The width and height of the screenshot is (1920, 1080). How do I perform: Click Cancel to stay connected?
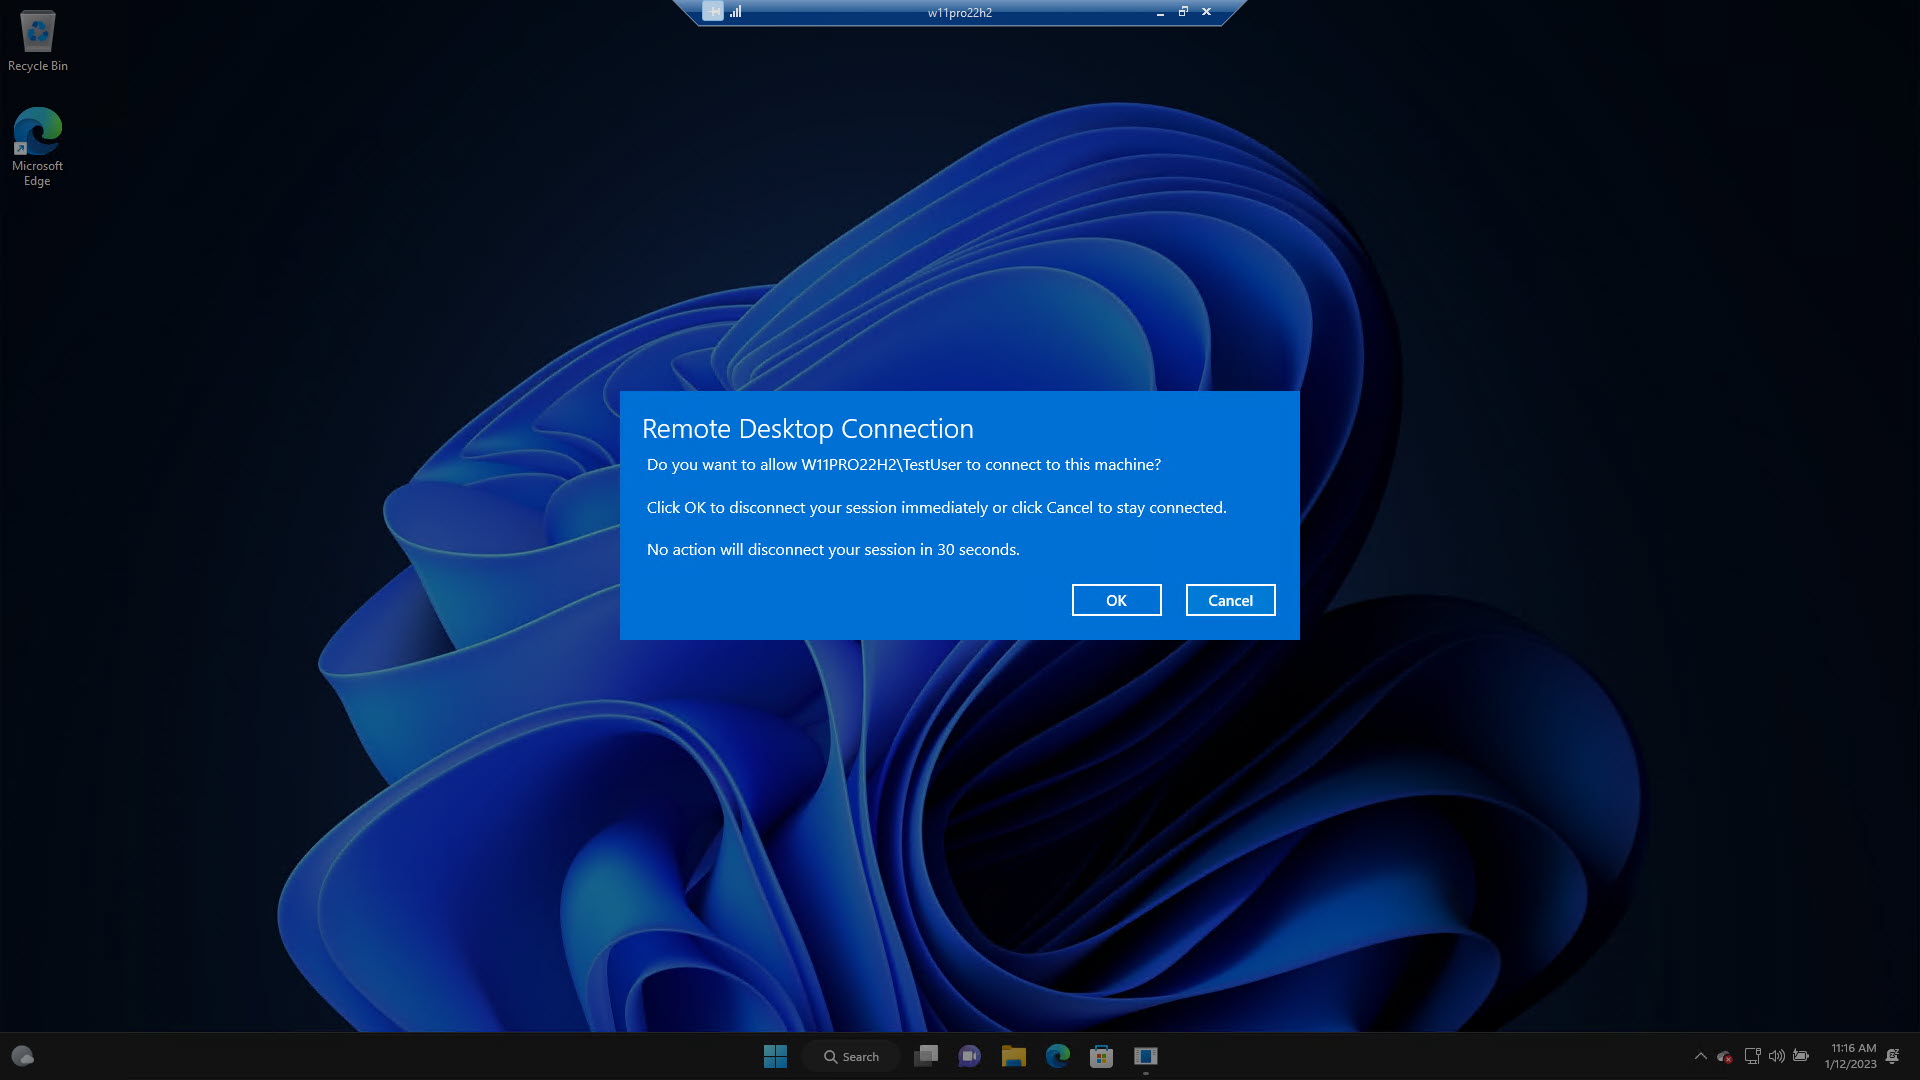coord(1230,600)
